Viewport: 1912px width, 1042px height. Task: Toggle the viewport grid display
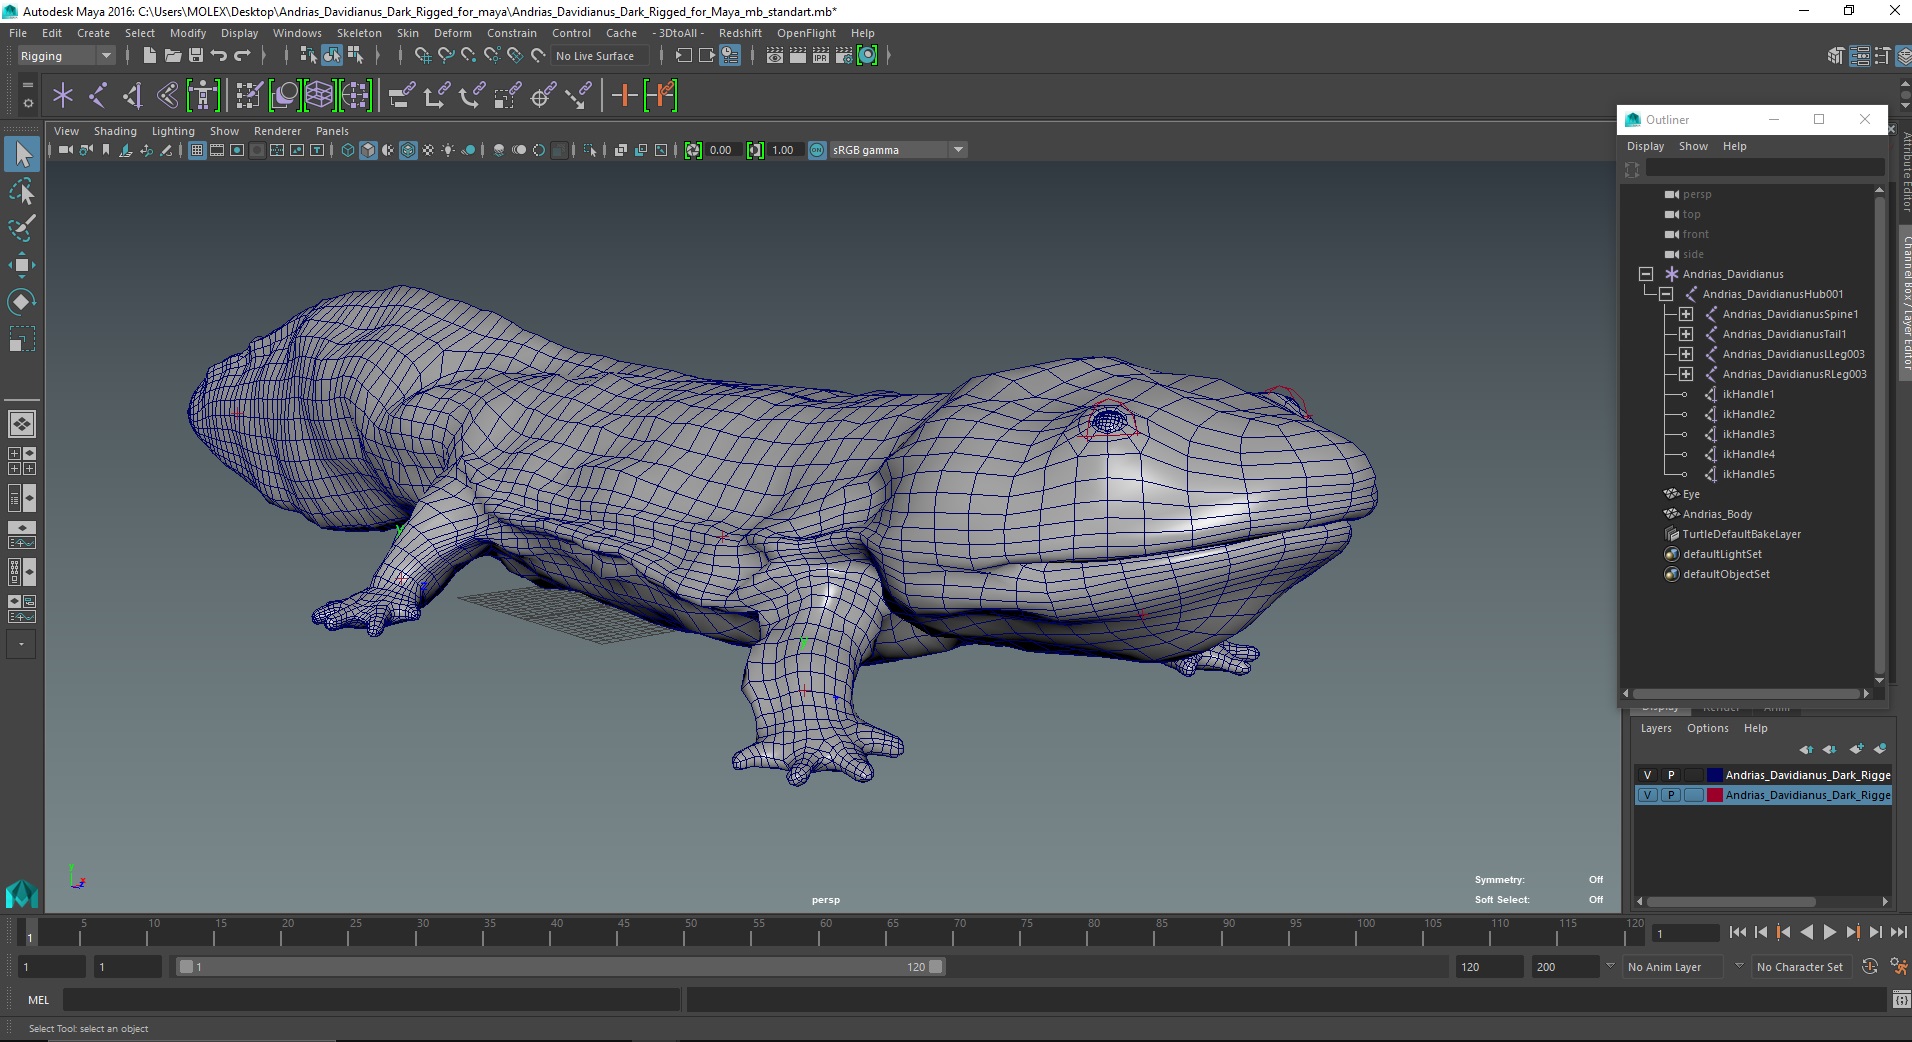(x=197, y=150)
